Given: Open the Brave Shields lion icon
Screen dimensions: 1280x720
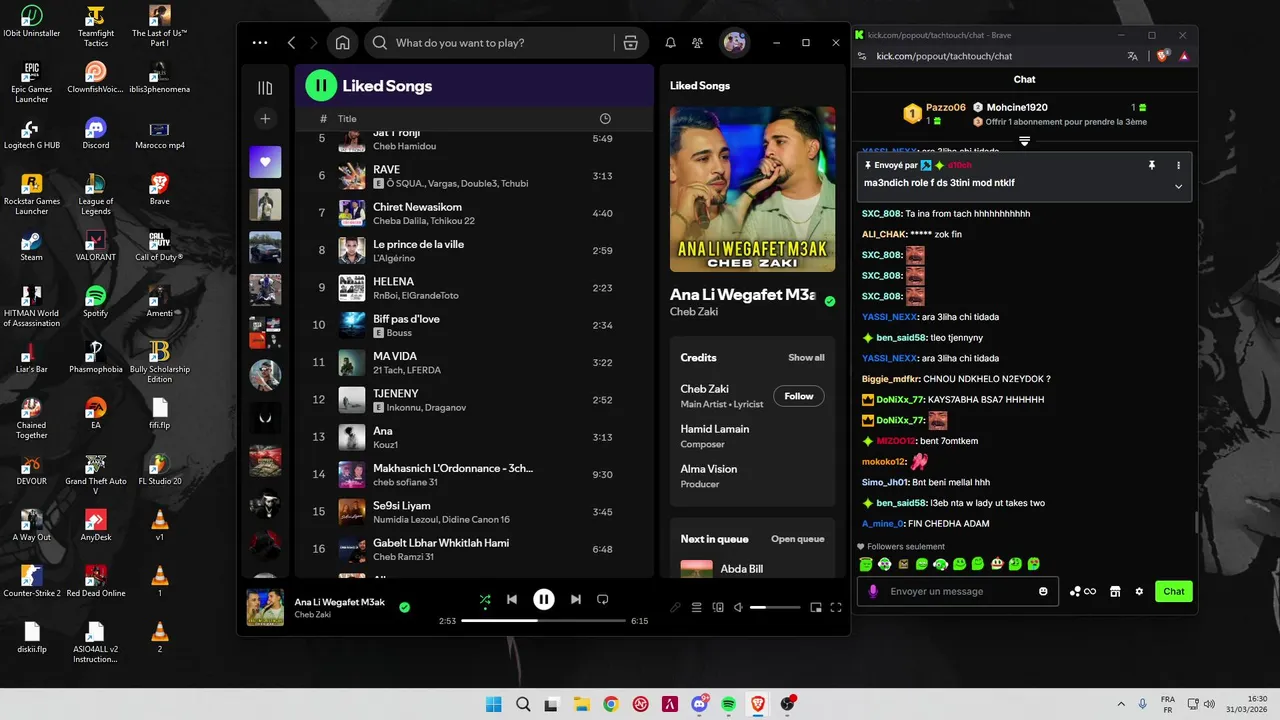Looking at the screenshot, I should click(1162, 56).
